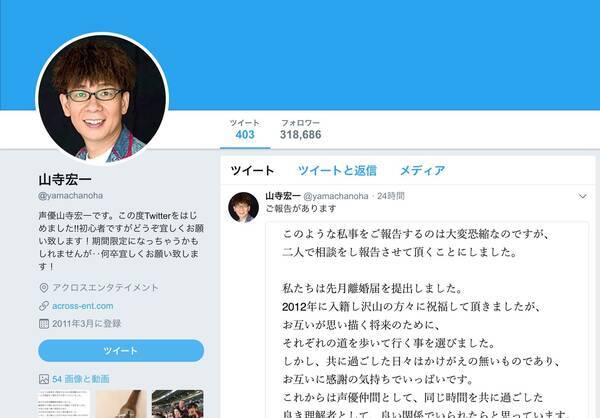Viewport: 600px width, 418px height.
Task: Open the large circular profile picture
Action: tap(102, 99)
